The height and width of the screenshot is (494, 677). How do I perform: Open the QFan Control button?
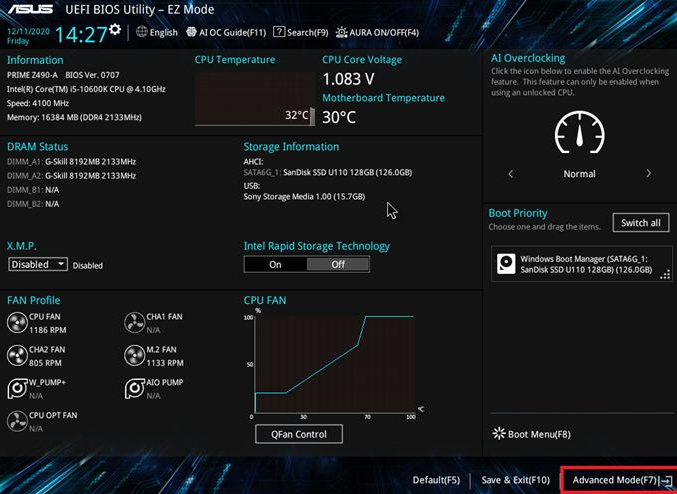point(299,434)
